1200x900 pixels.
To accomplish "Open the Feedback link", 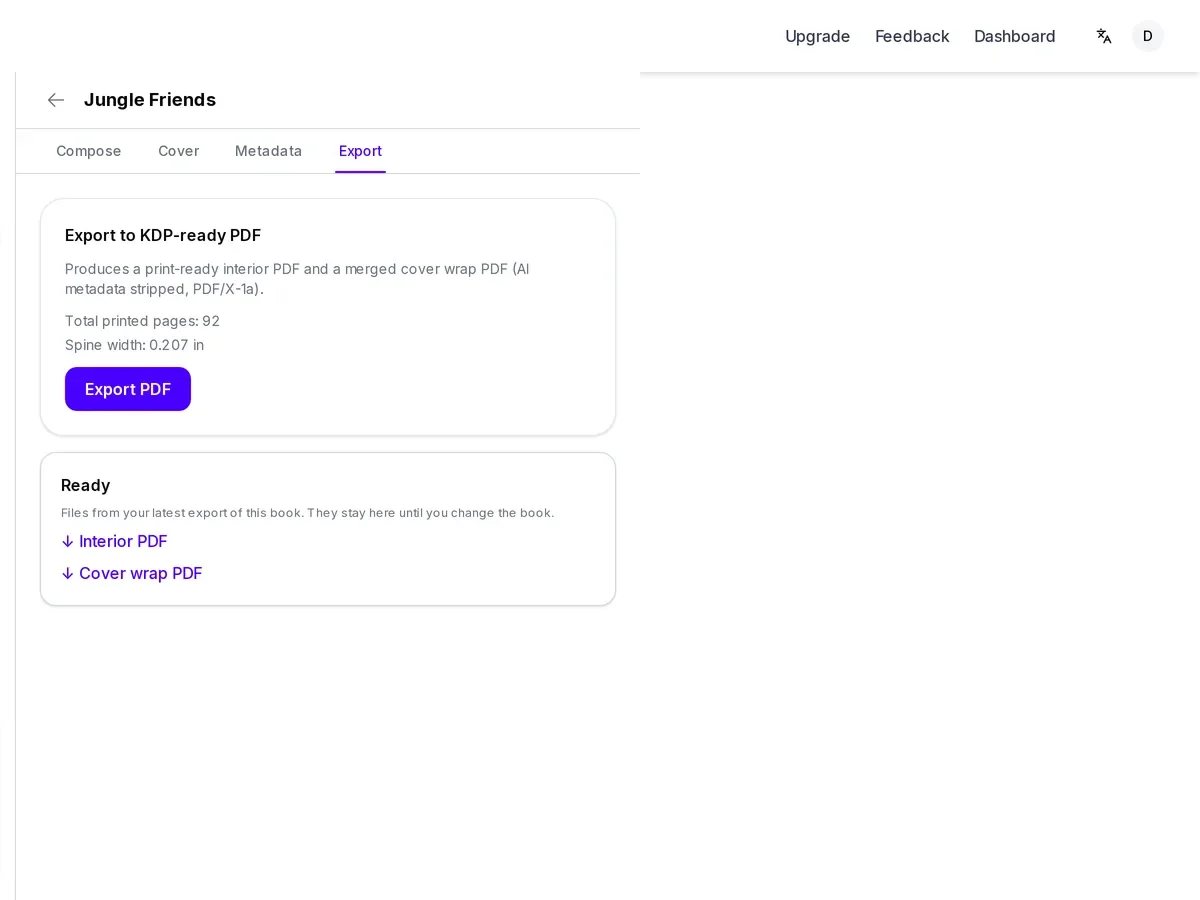I will tap(912, 36).
